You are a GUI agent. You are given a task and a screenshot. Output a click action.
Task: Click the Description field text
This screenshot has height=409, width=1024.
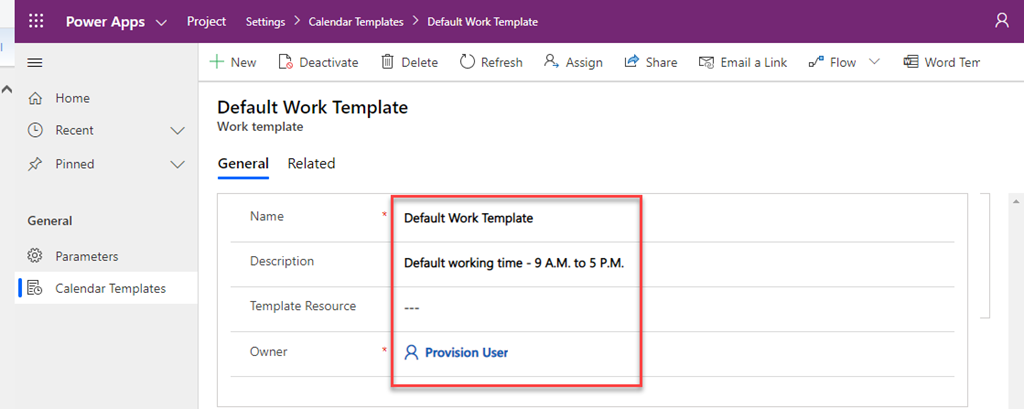tap(520, 262)
